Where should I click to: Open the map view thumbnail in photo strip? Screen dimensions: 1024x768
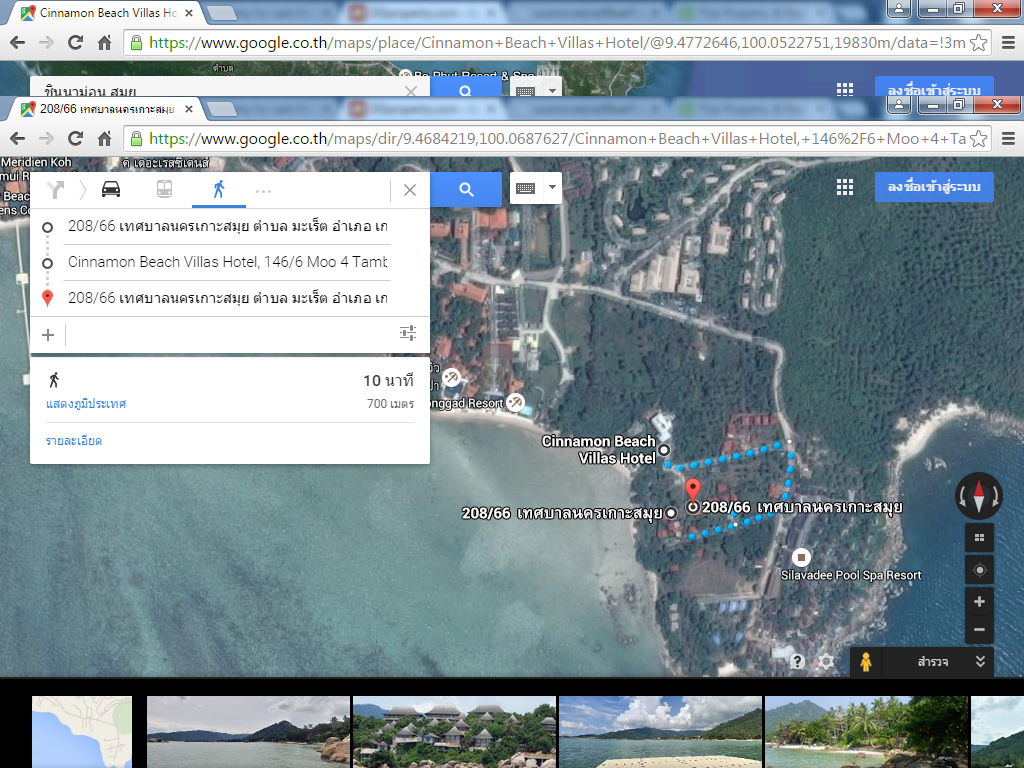coord(82,731)
